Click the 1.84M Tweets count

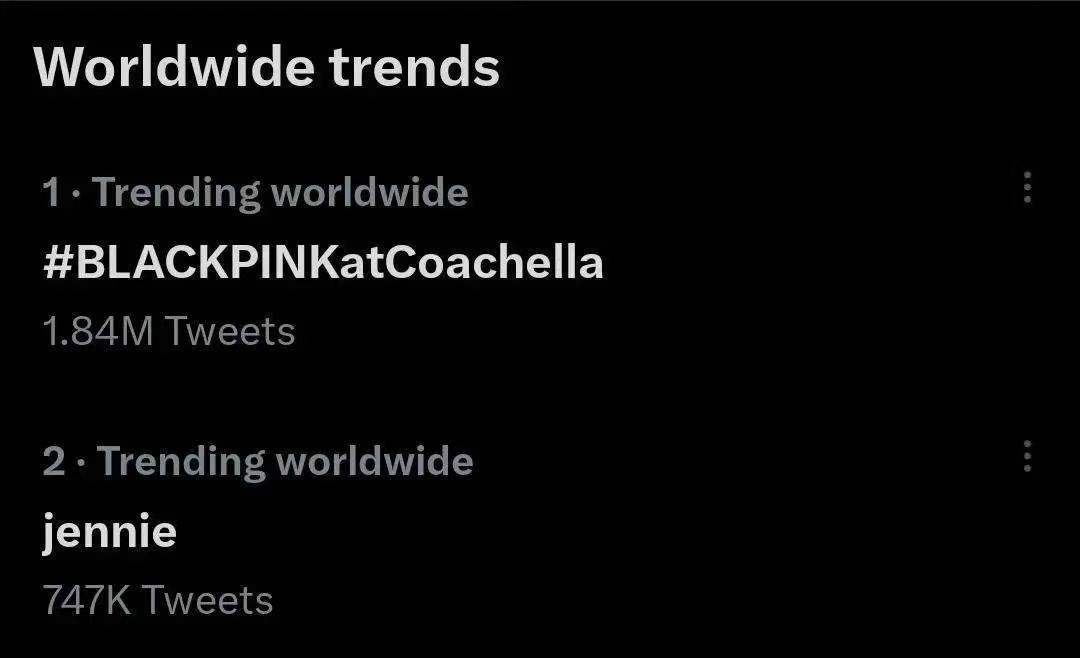coord(169,331)
